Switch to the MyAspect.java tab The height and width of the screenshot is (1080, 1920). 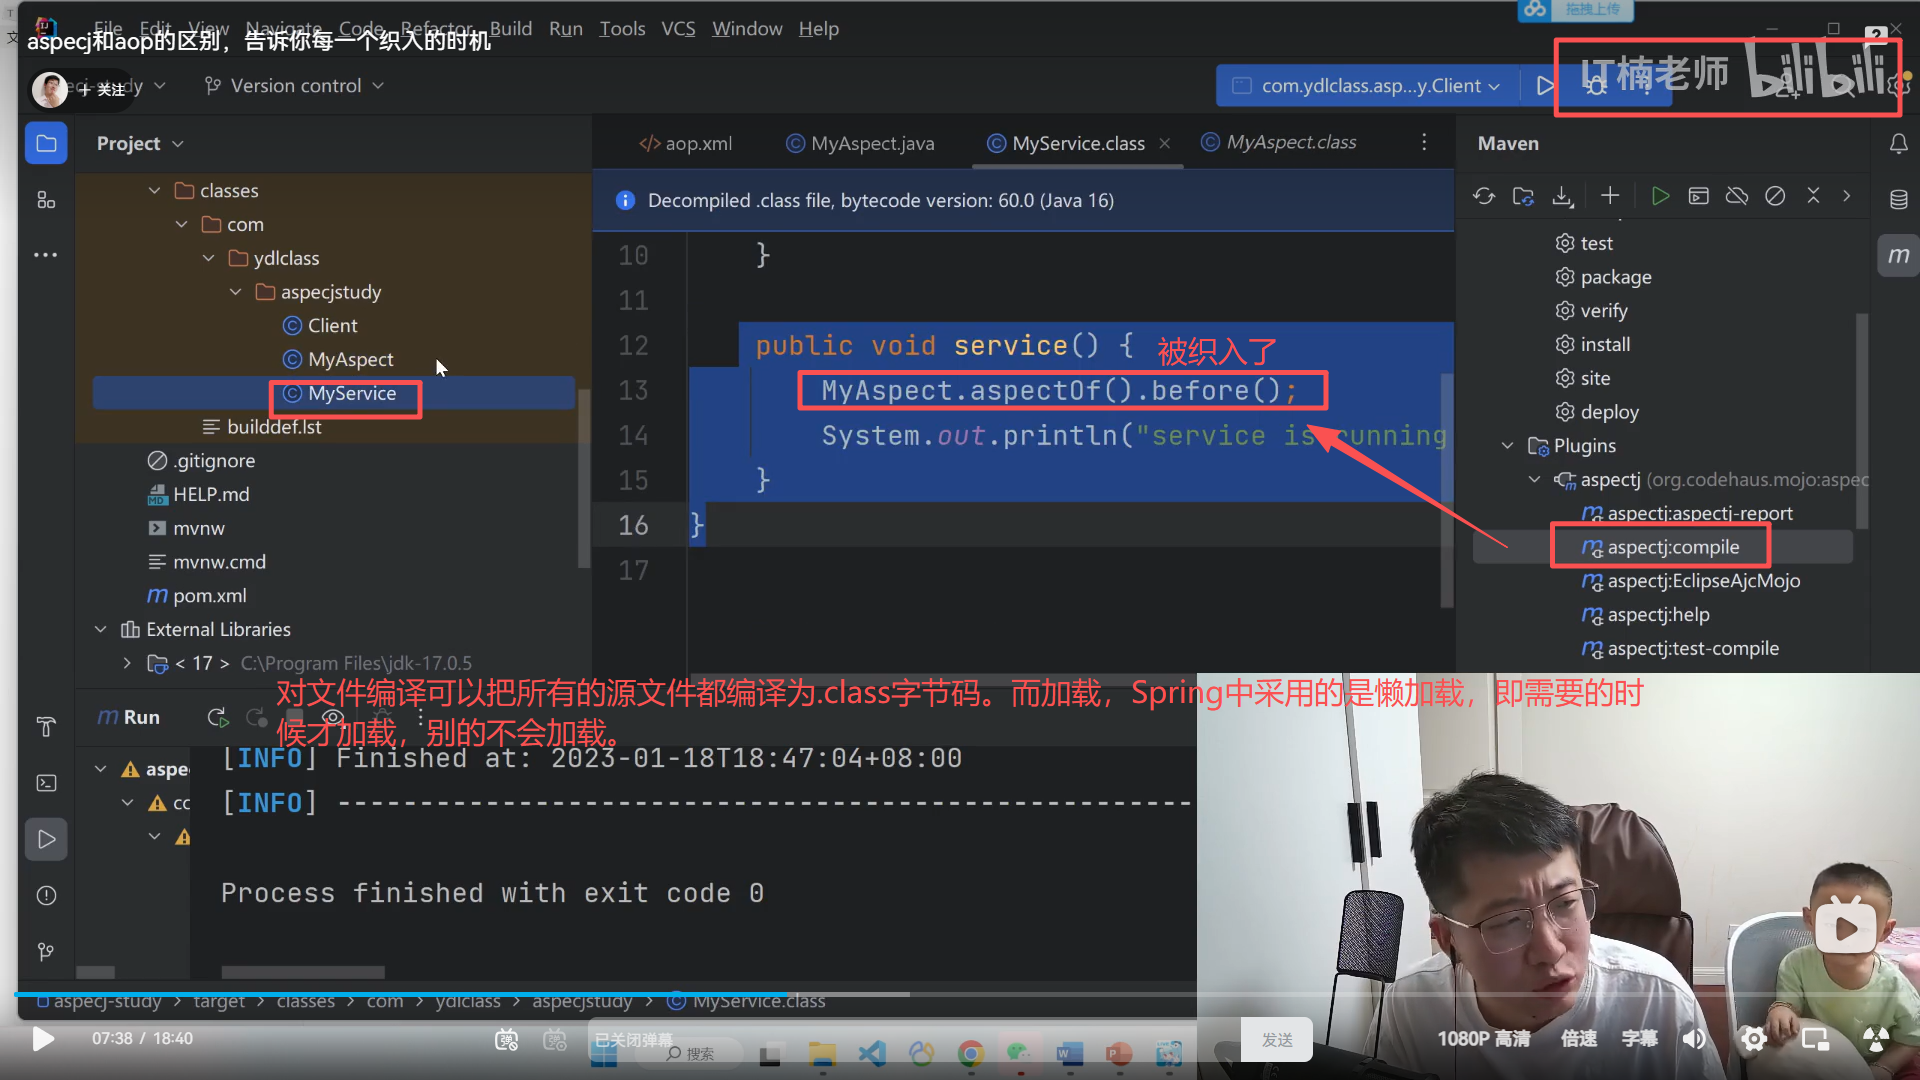[871, 143]
